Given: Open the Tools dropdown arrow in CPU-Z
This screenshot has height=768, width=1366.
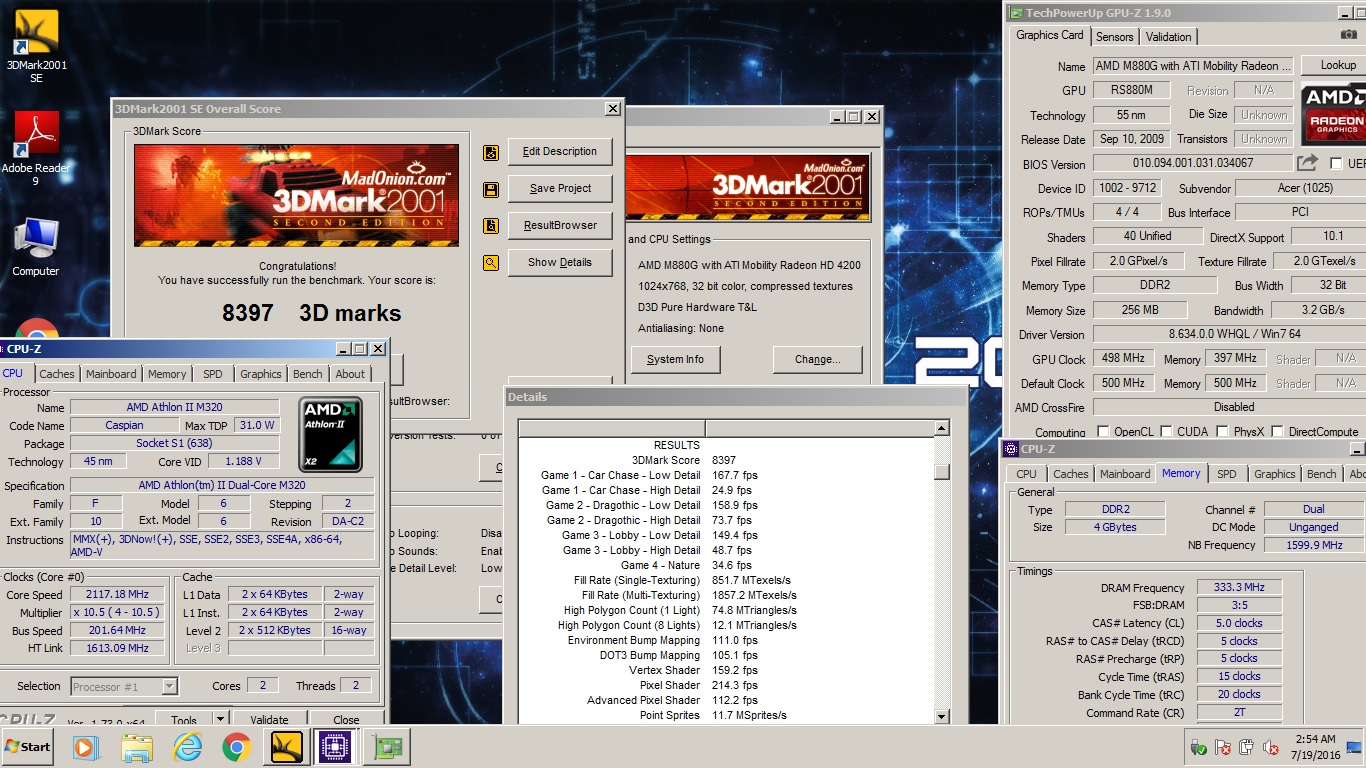Looking at the screenshot, I should click(220, 720).
